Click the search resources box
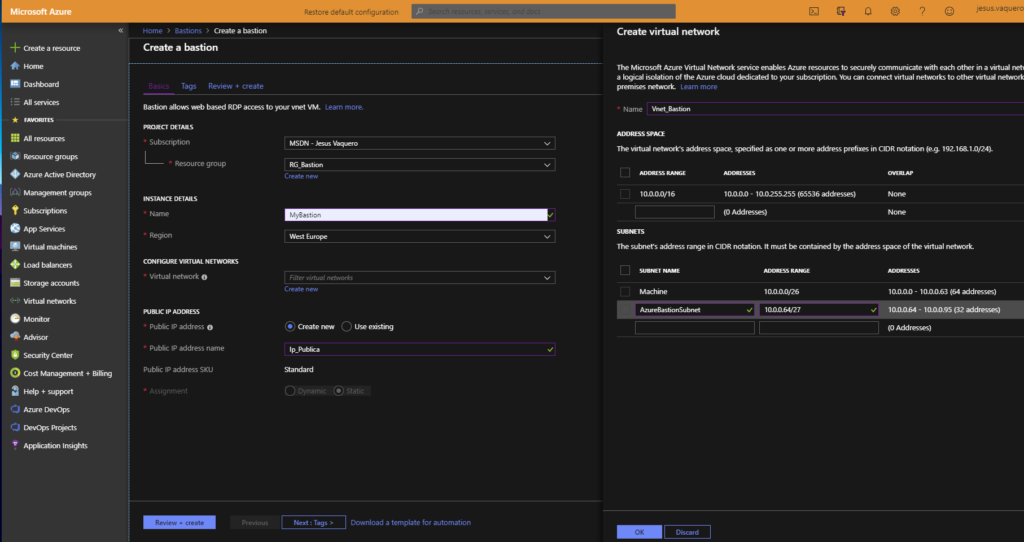Image resolution: width=1024 pixels, height=542 pixels. pos(543,12)
